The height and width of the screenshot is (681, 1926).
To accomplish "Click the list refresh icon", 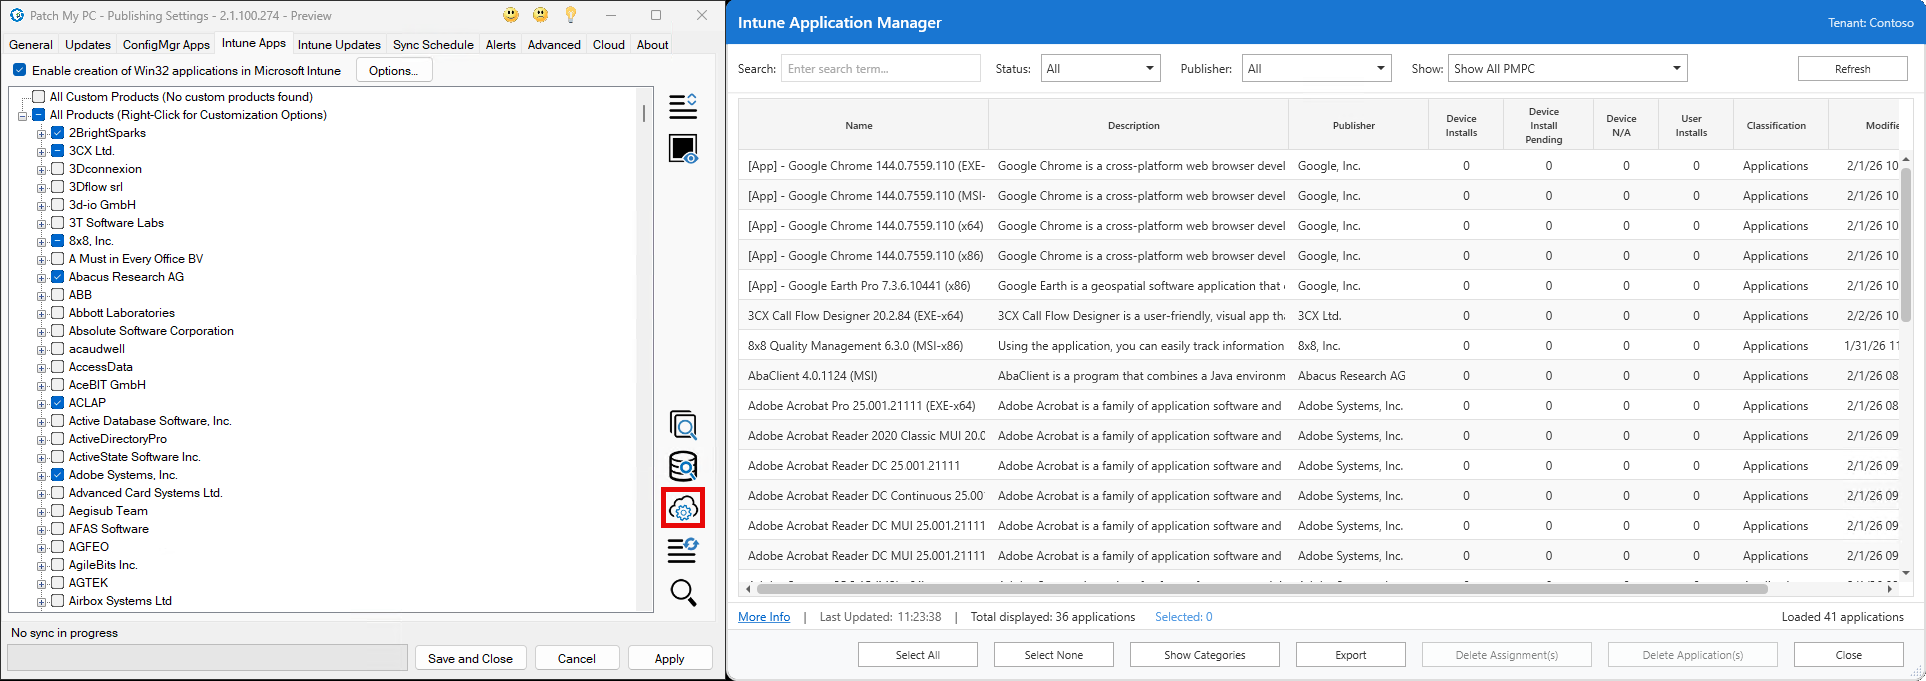I will (x=683, y=550).
